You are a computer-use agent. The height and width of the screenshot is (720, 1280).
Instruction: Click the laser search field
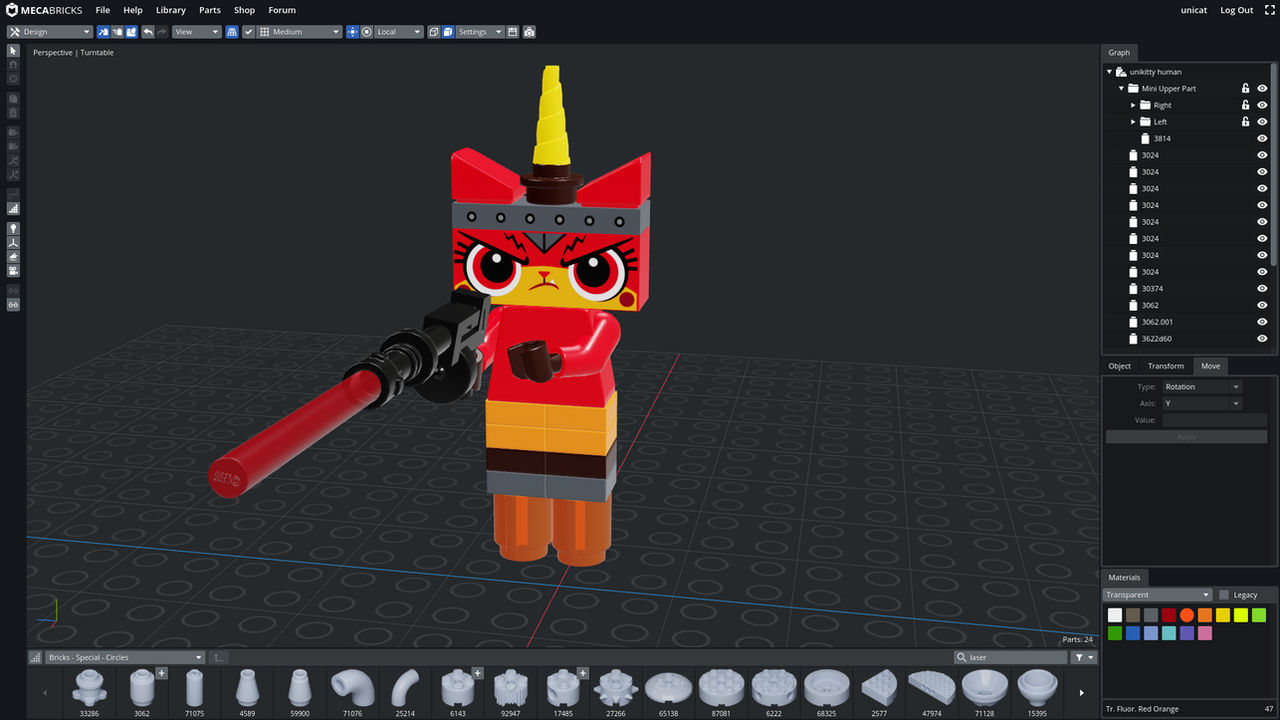click(x=1010, y=657)
